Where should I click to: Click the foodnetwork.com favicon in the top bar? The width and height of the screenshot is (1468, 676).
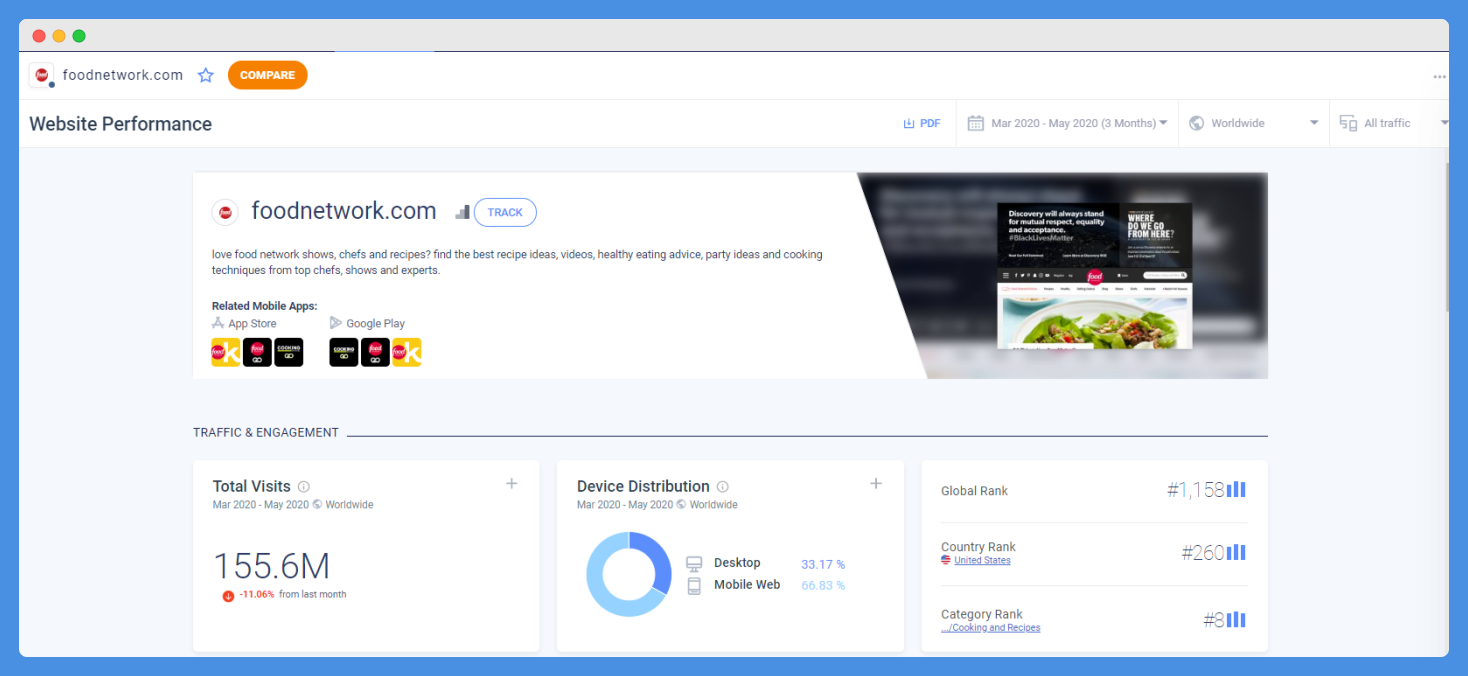click(41, 75)
